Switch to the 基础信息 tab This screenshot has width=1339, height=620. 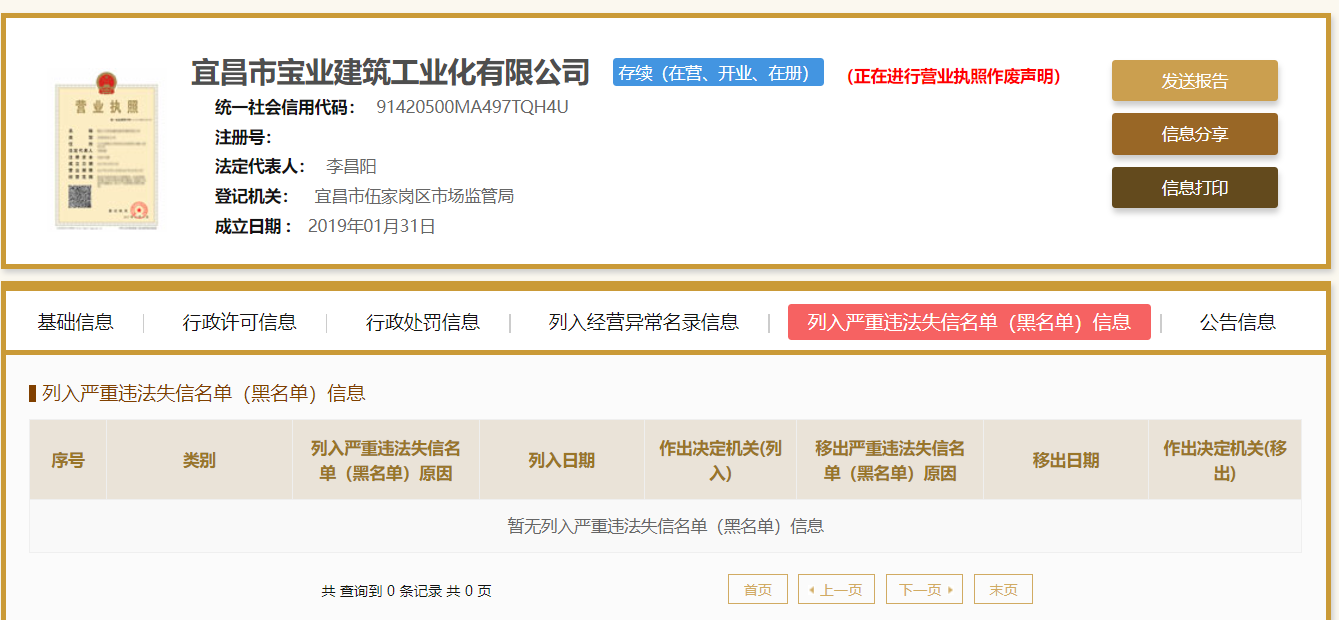point(76,322)
